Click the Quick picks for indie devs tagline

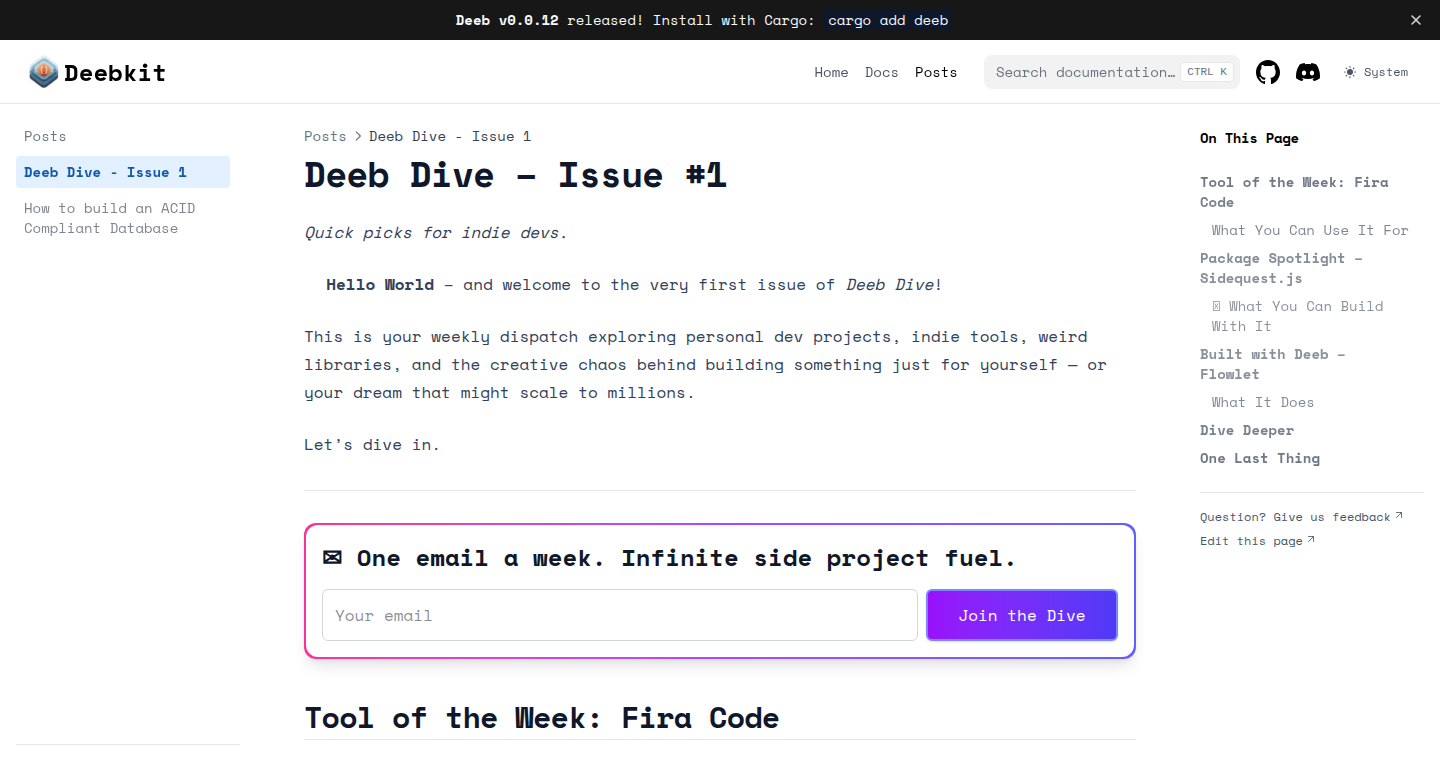[x=436, y=233]
